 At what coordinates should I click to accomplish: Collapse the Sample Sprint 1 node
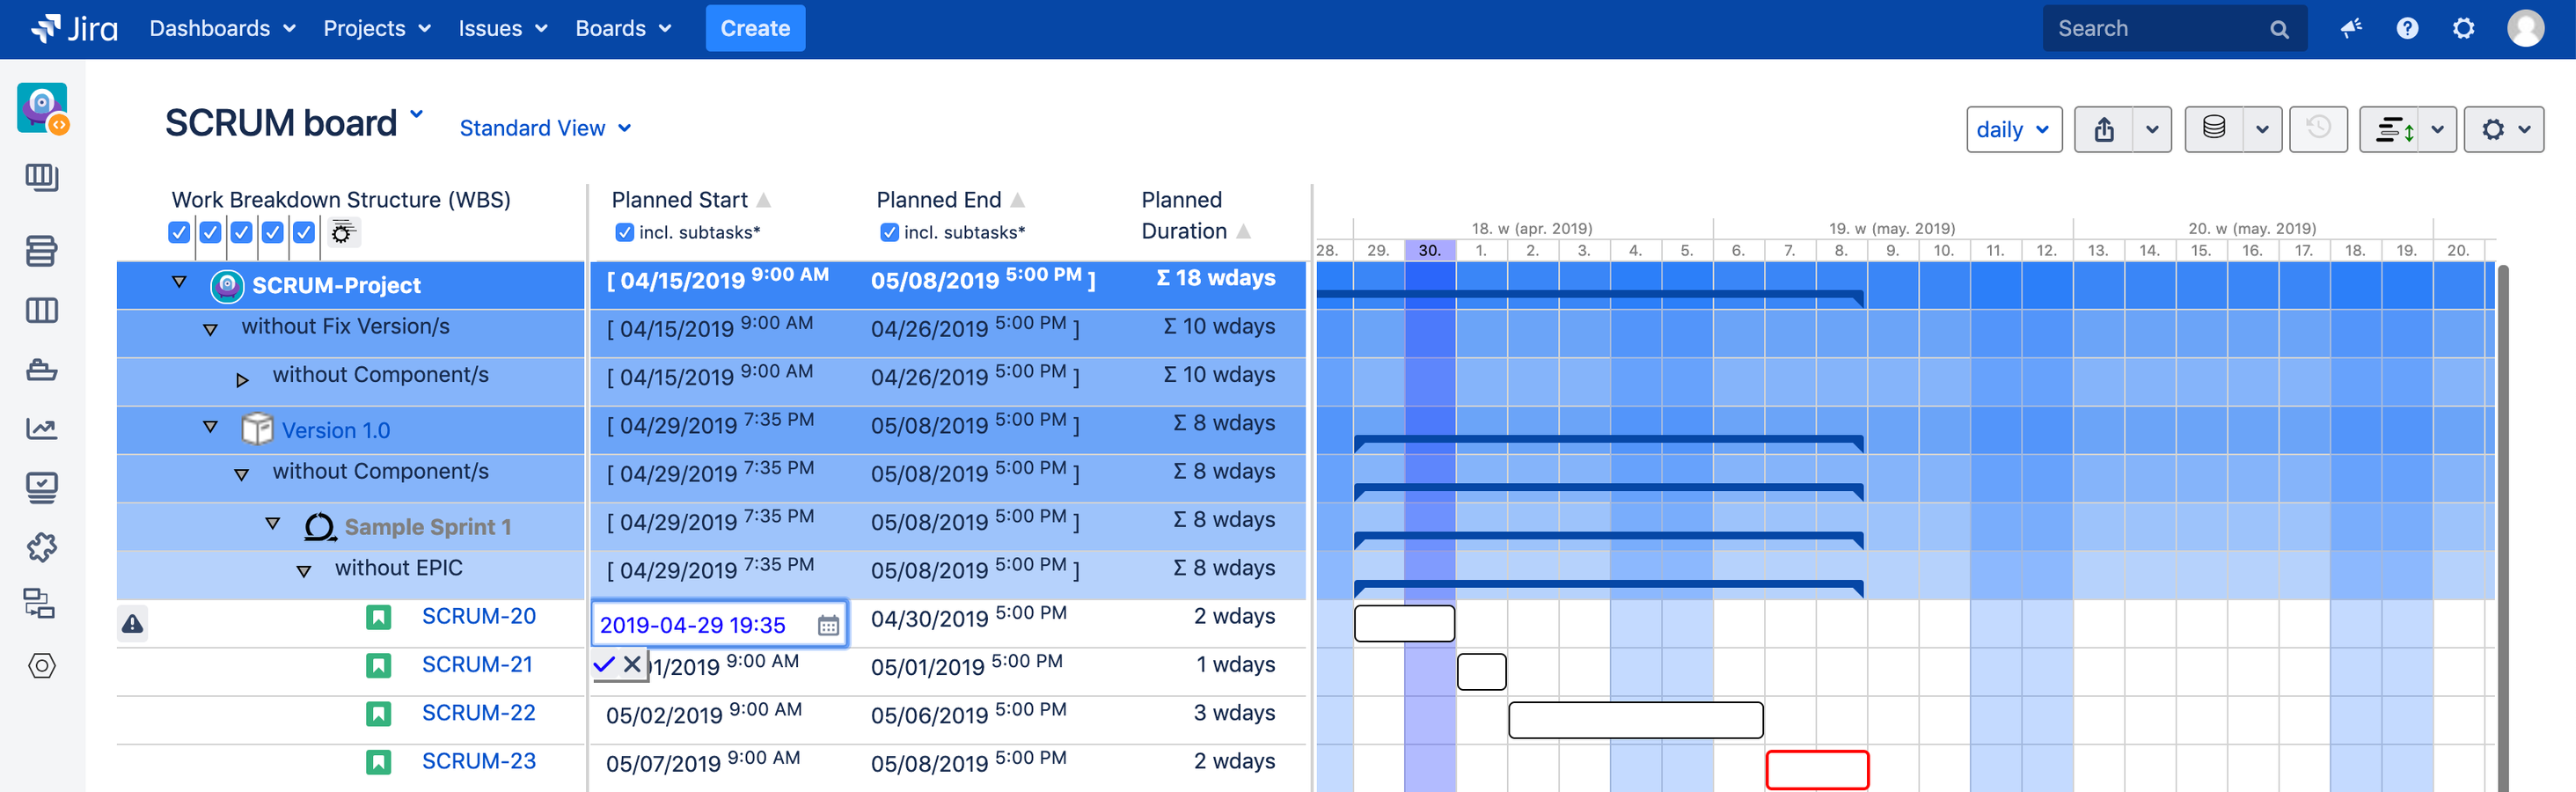point(272,524)
